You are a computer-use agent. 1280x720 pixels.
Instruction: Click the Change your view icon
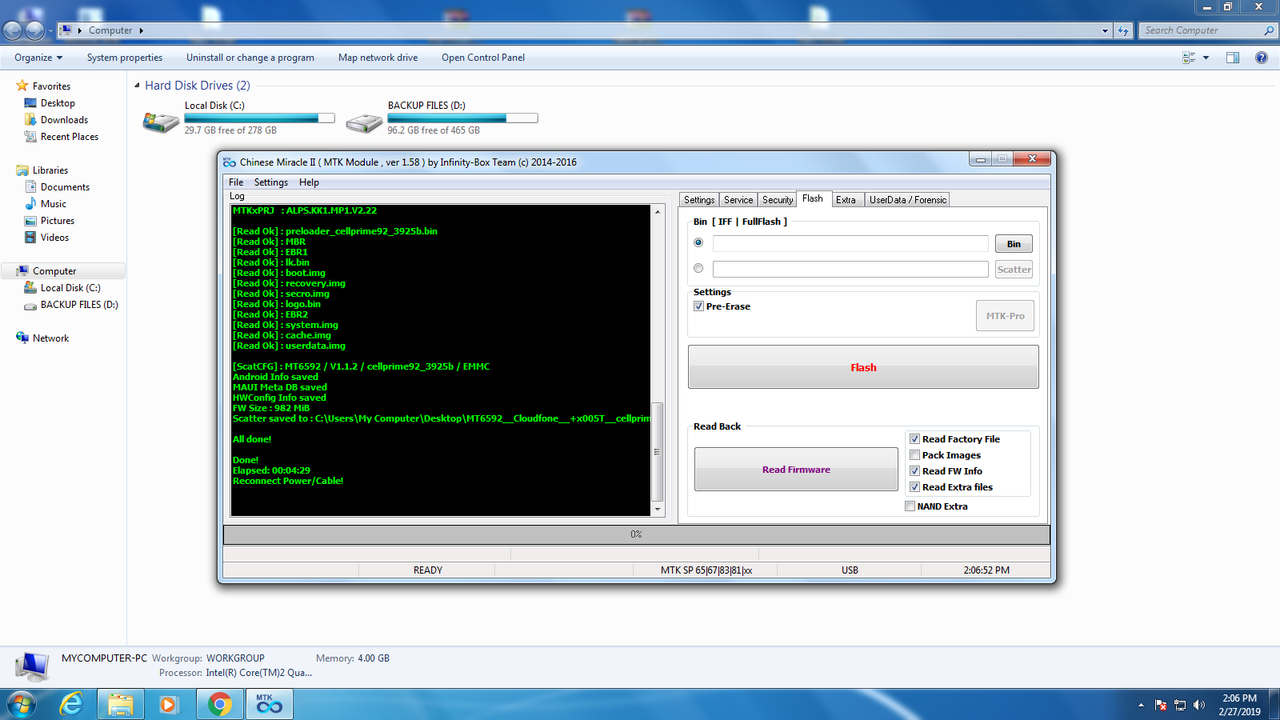1189,58
